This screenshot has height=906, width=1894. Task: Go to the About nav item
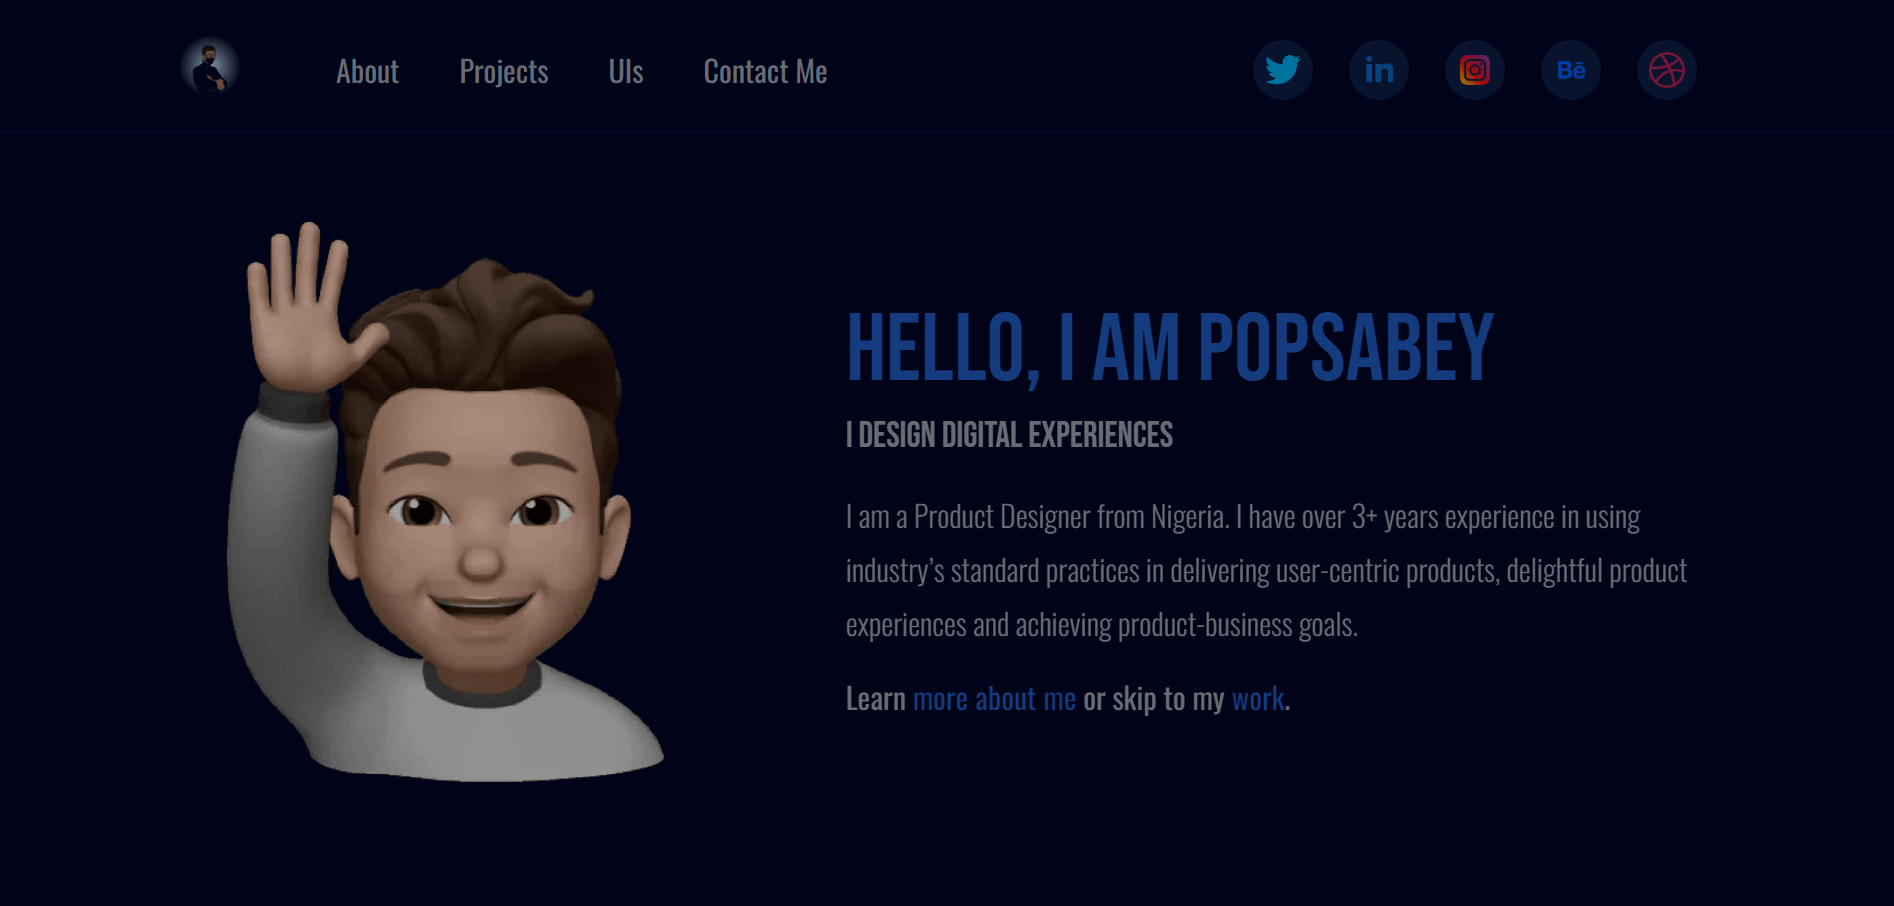(x=367, y=72)
